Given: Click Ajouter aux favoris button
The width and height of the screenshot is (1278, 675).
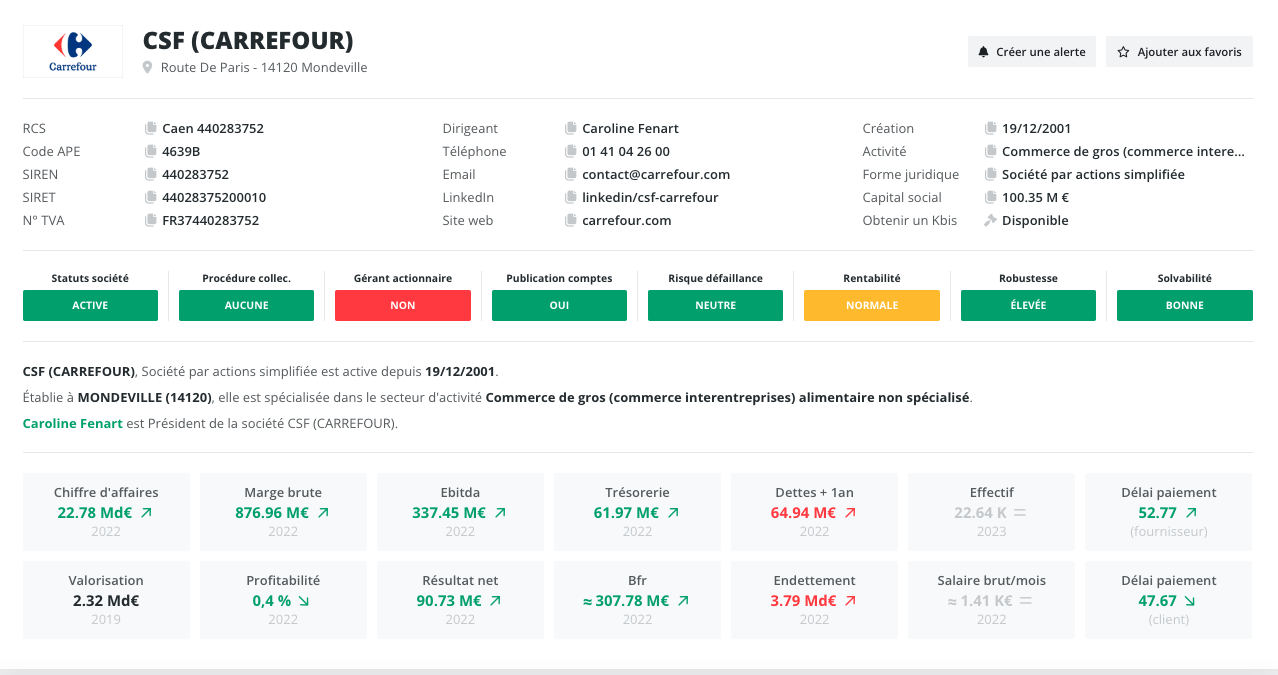Looking at the screenshot, I should (x=1179, y=52).
